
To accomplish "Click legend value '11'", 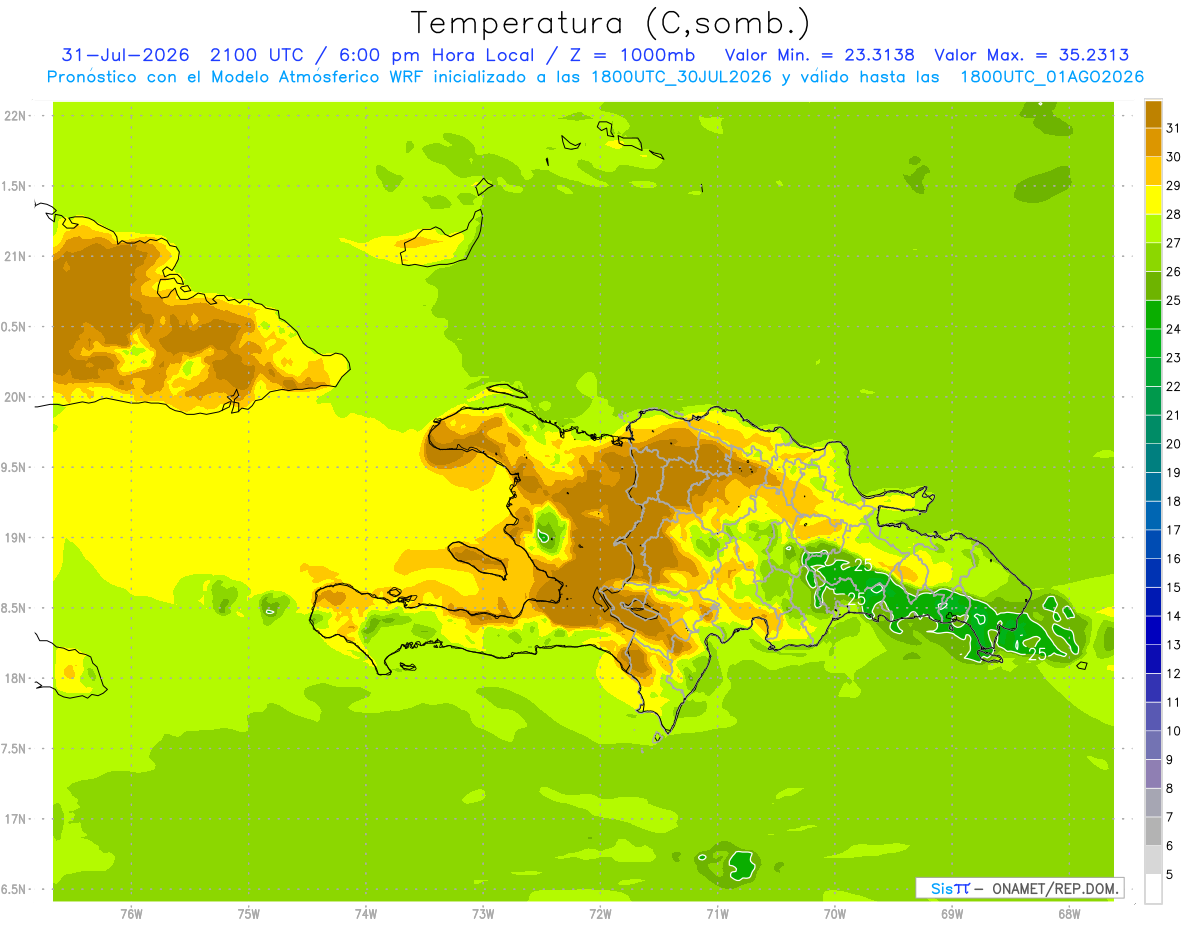I will [1174, 702].
